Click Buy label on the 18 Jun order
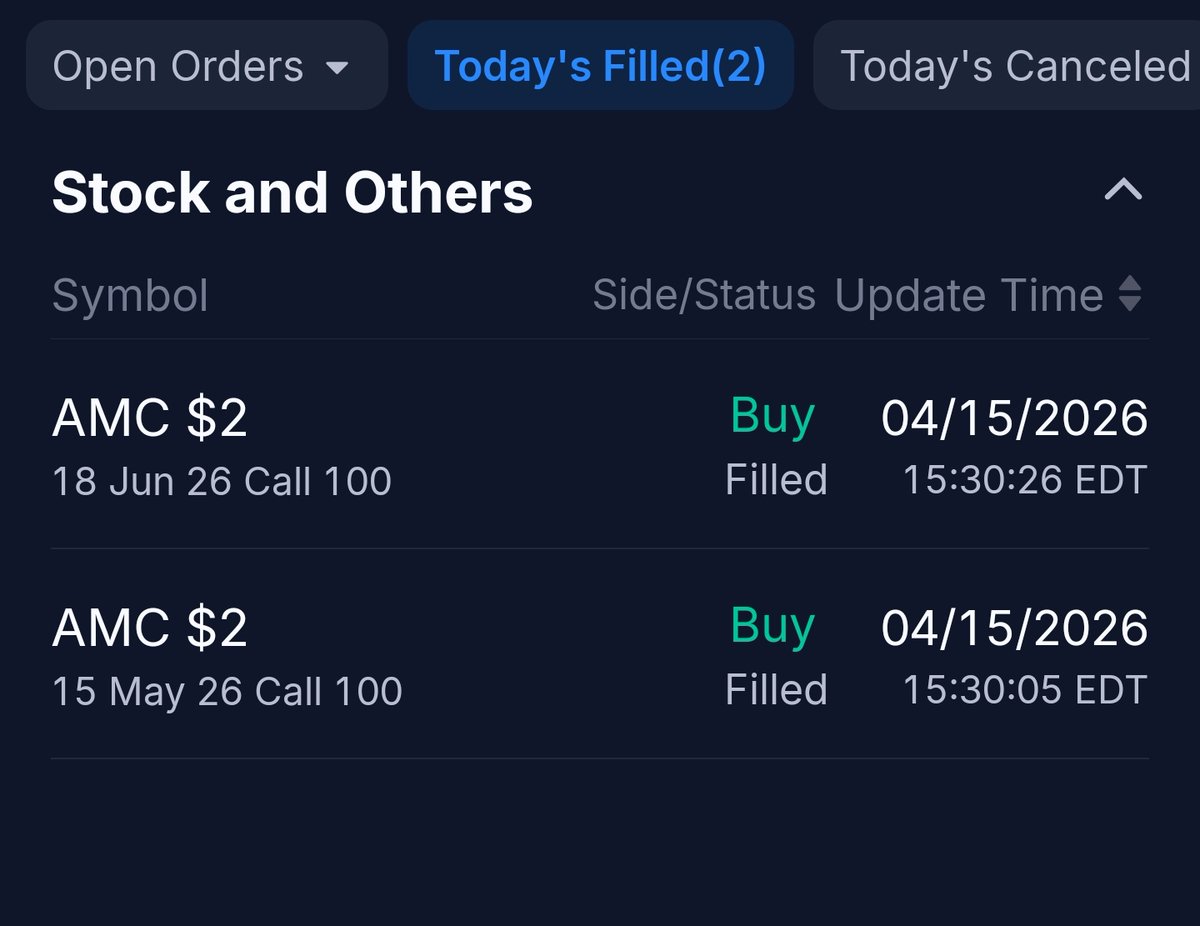Screen dimensions: 1200x926 click(x=772, y=416)
